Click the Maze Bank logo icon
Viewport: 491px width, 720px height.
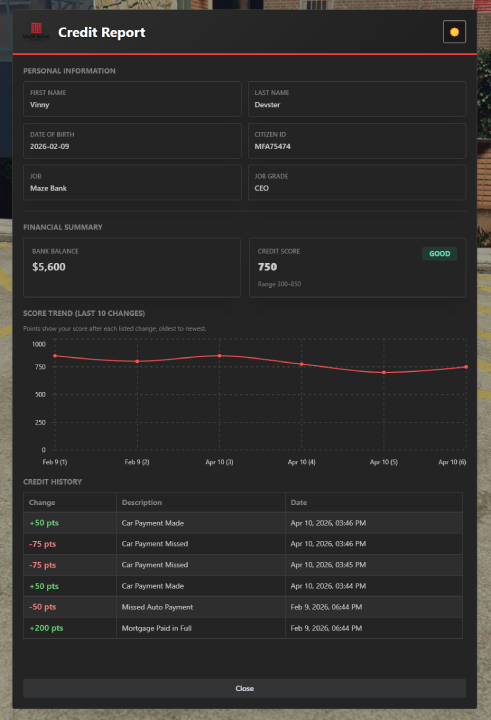[36, 31]
